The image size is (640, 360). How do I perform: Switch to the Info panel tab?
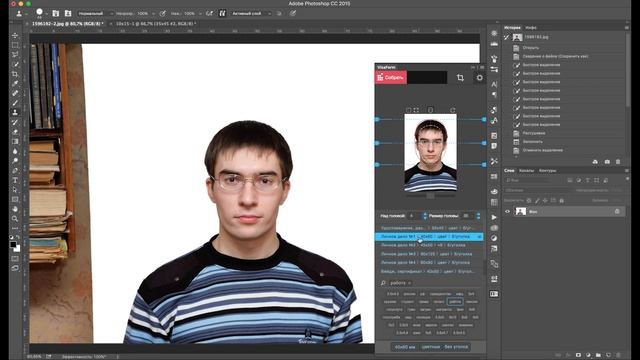531,27
